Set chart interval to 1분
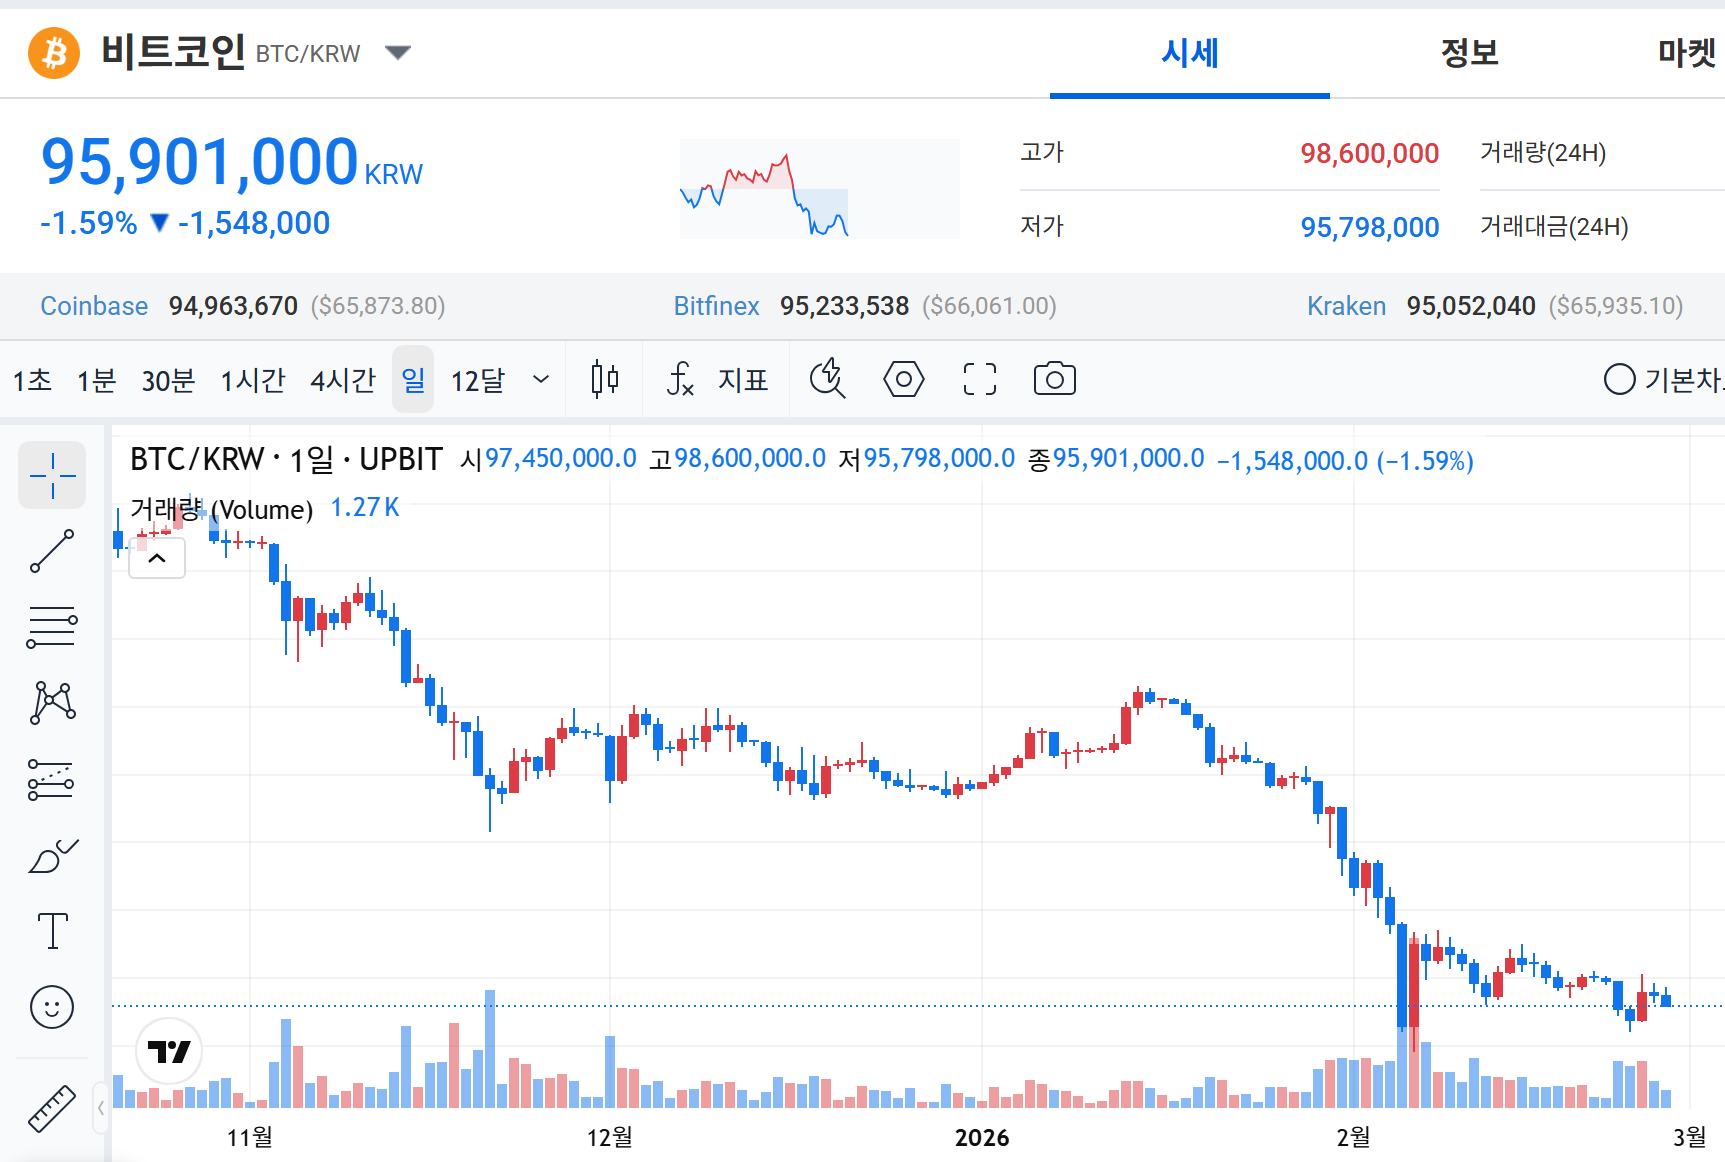1725x1162 pixels. (97, 380)
